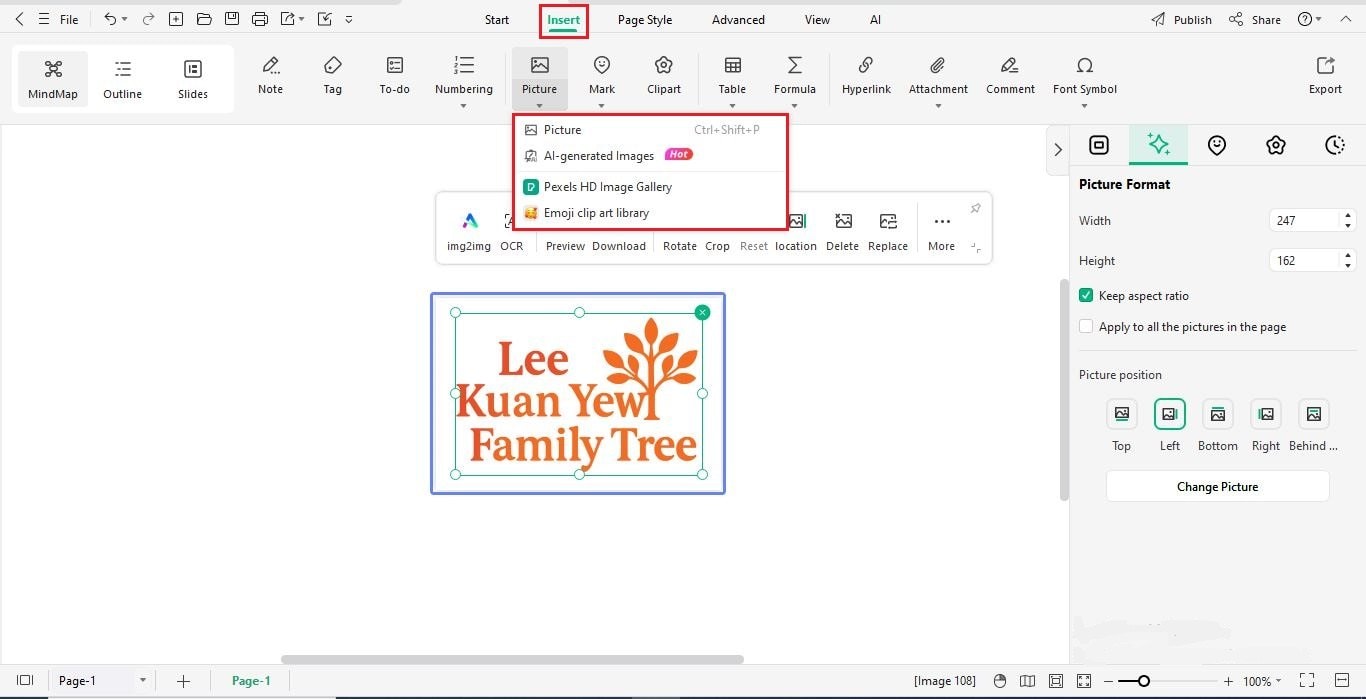The image size is (1366, 699).
Task: Switch to the Start tab
Action: (497, 20)
